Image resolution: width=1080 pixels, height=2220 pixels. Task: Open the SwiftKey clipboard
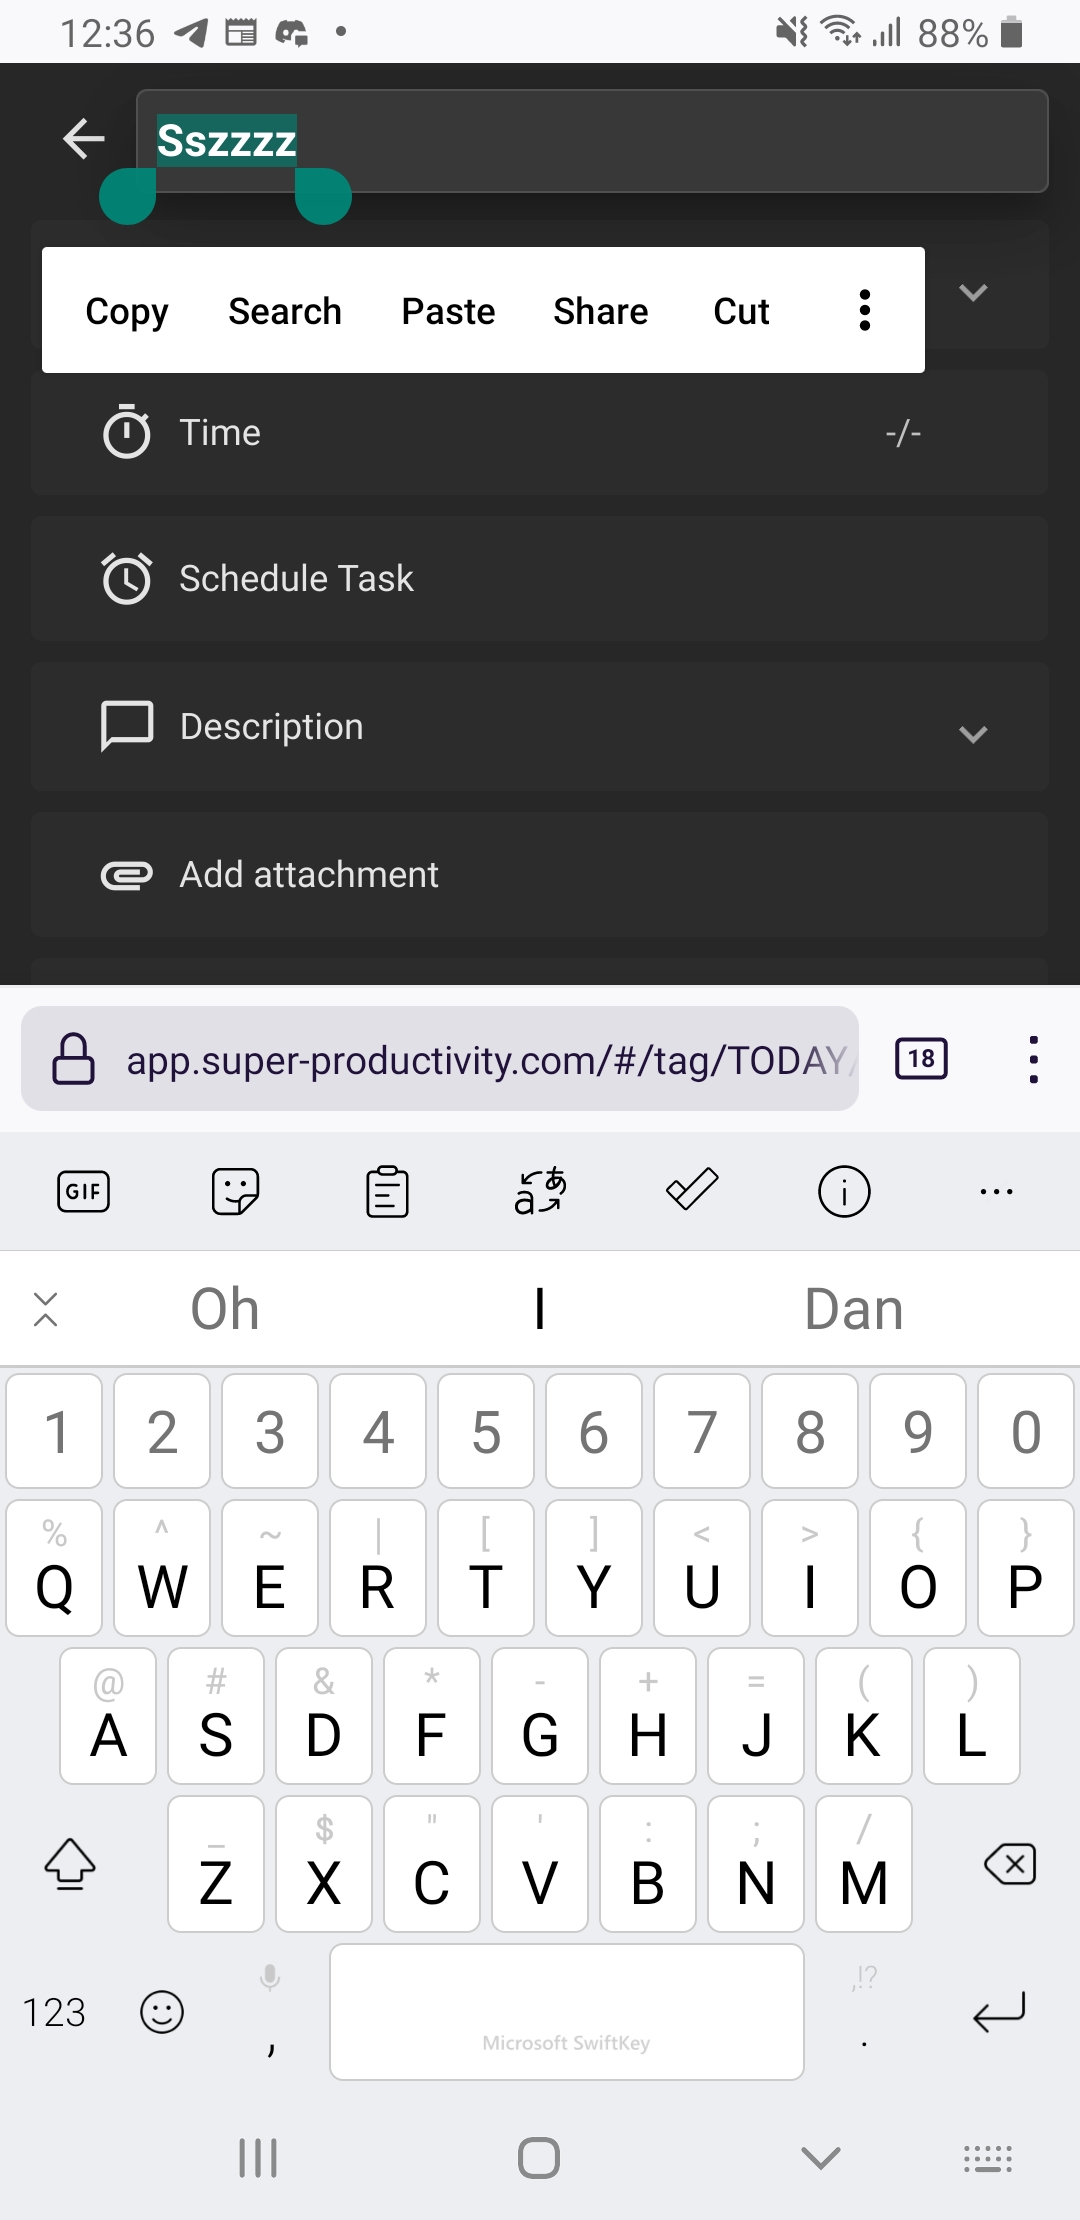tap(388, 1191)
